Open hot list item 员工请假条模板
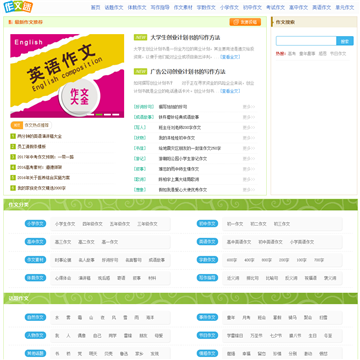Image resolution: width=360 pixels, height=360 pixels. (x=31, y=146)
